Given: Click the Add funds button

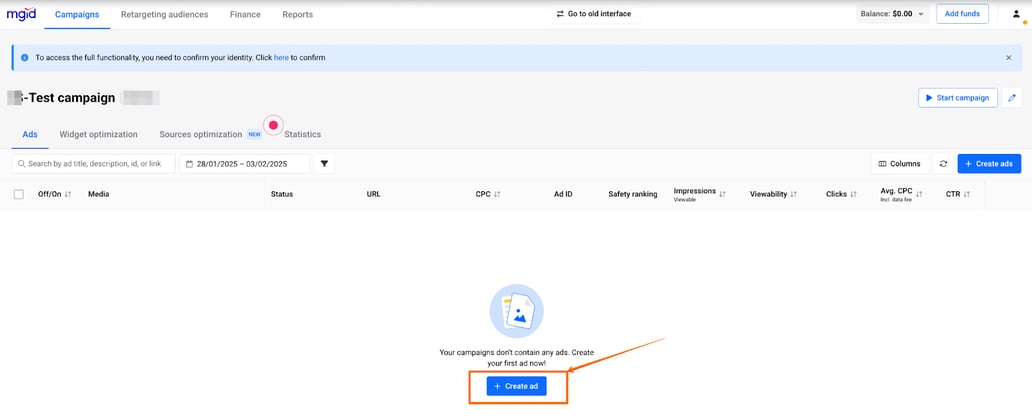Looking at the screenshot, I should [x=963, y=14].
